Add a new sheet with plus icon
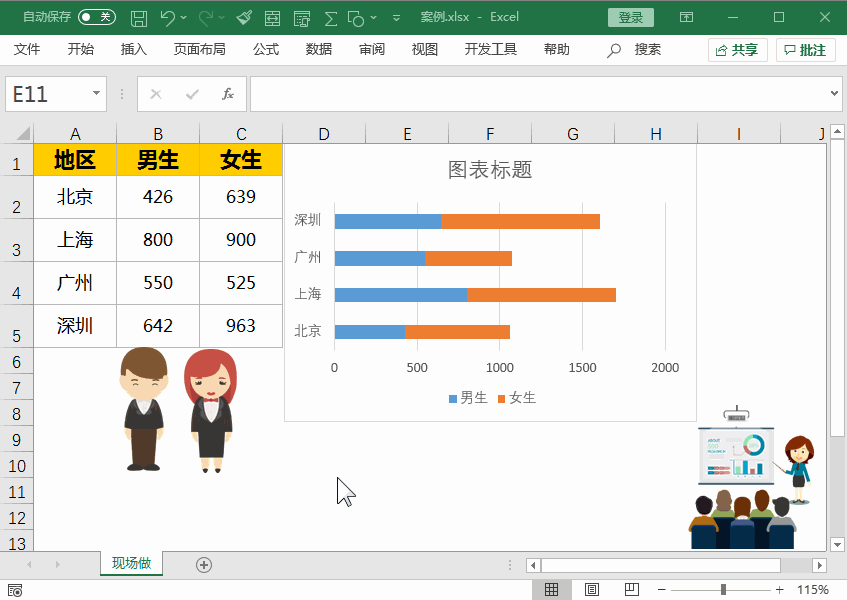 [204, 565]
